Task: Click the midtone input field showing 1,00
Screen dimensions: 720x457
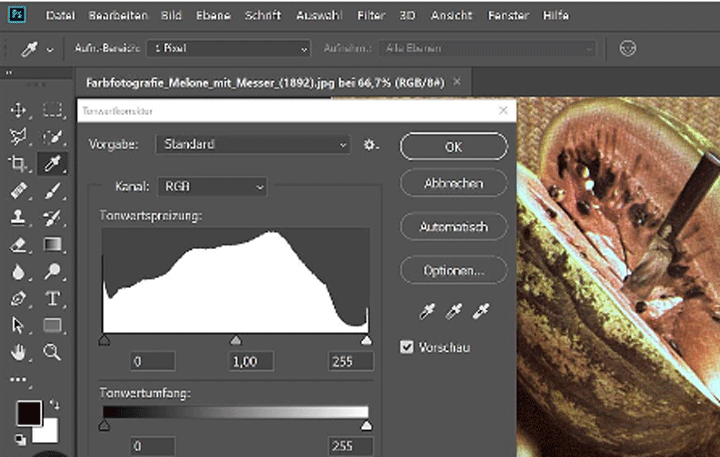Action: point(251,361)
